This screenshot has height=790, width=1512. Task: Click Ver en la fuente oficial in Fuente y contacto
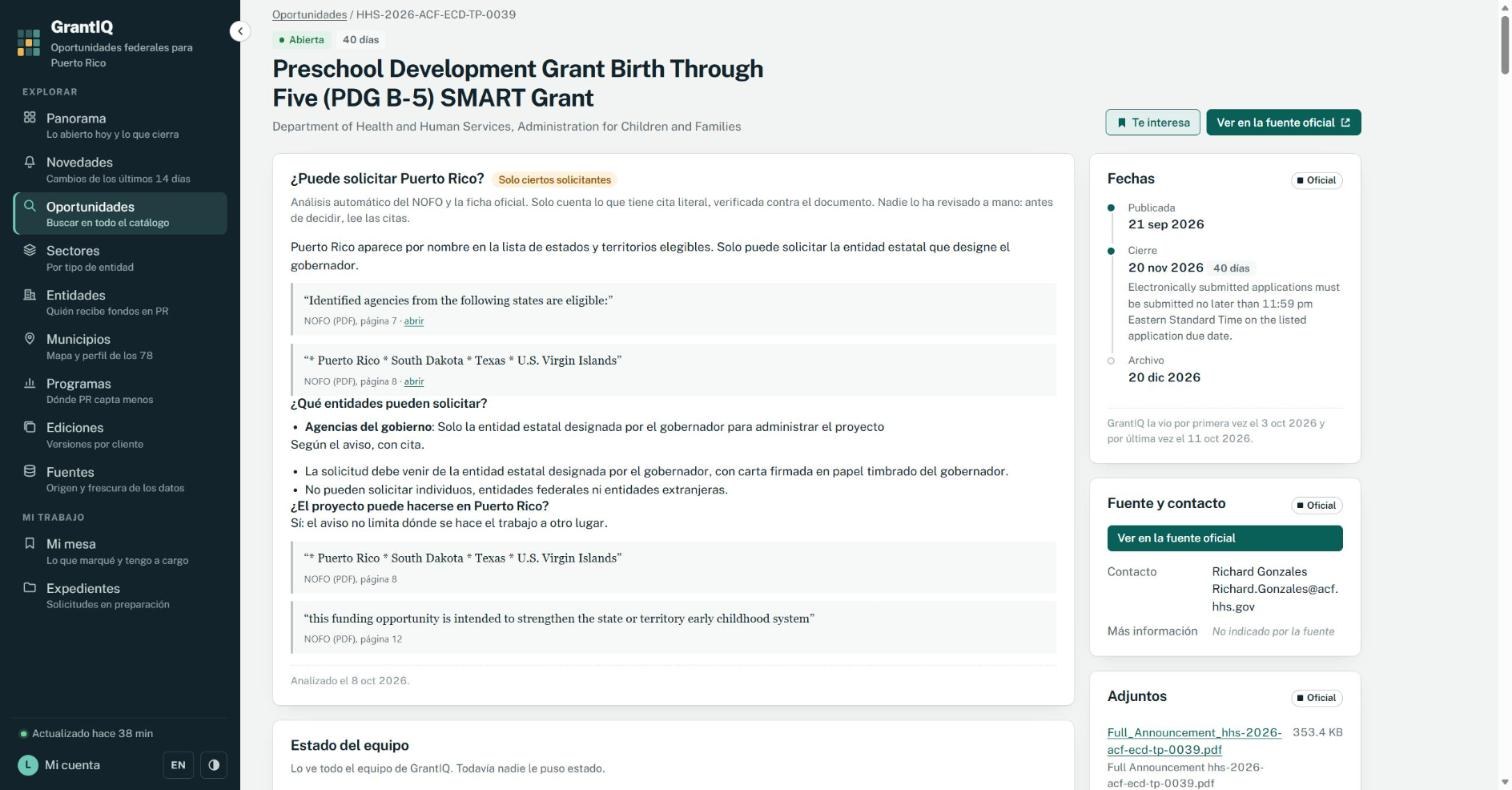(x=1225, y=538)
